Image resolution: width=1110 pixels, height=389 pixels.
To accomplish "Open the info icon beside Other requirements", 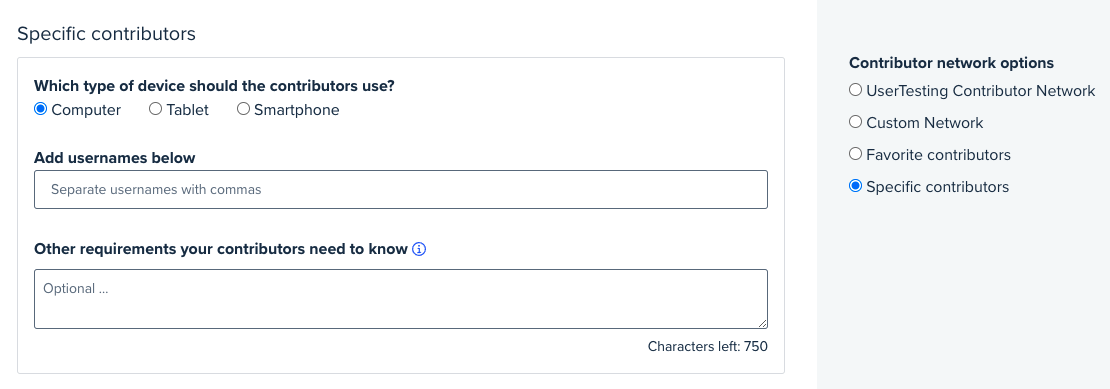I will (x=419, y=249).
